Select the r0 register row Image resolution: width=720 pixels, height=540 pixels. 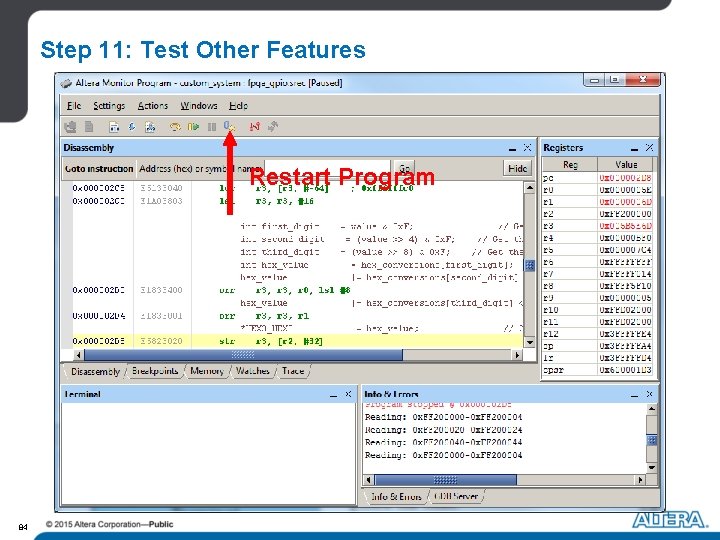click(x=597, y=190)
